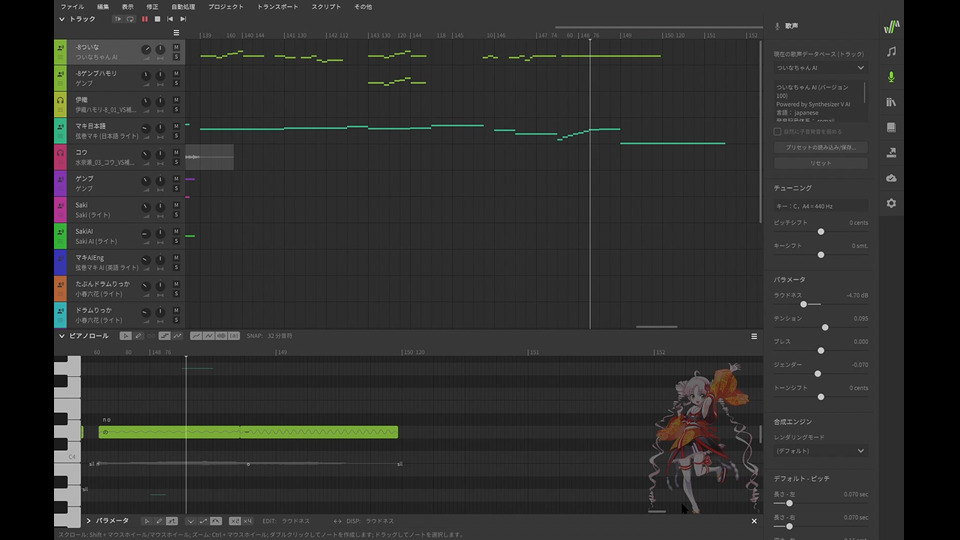Image resolution: width=960 pixels, height=540 pixels.
Task: Open the settings gear panel
Action: point(891,203)
